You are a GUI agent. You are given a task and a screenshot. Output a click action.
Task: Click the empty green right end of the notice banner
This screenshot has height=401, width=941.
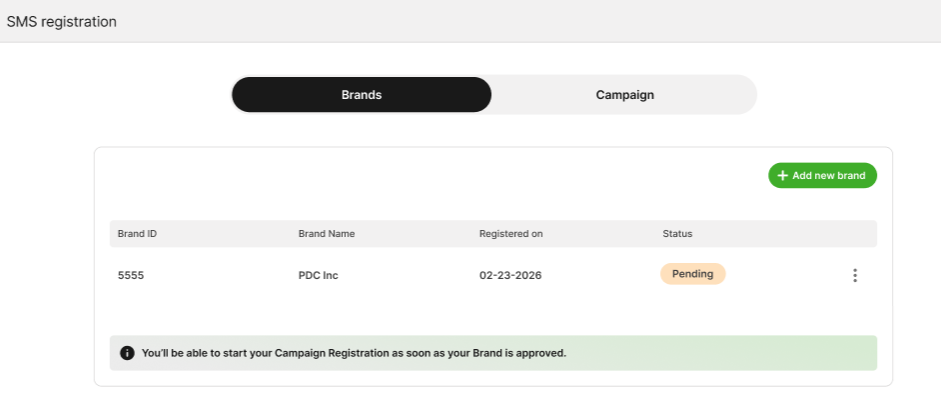(x=780, y=353)
